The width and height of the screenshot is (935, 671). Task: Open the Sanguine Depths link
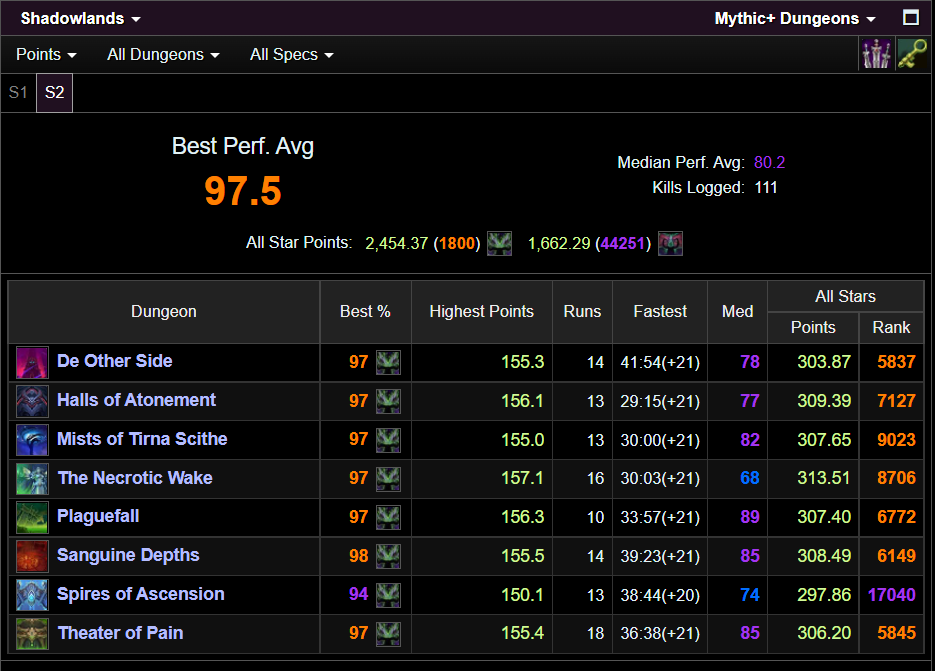(x=128, y=555)
